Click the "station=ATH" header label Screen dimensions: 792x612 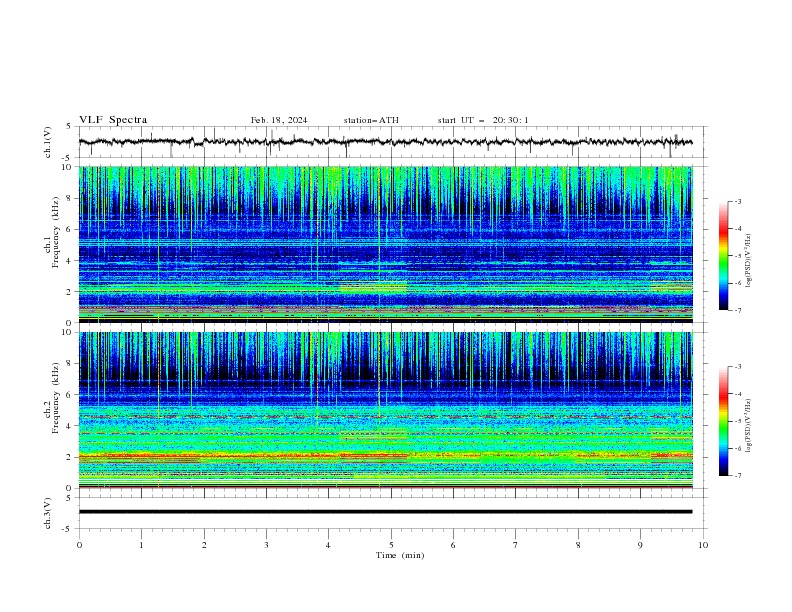coord(371,120)
